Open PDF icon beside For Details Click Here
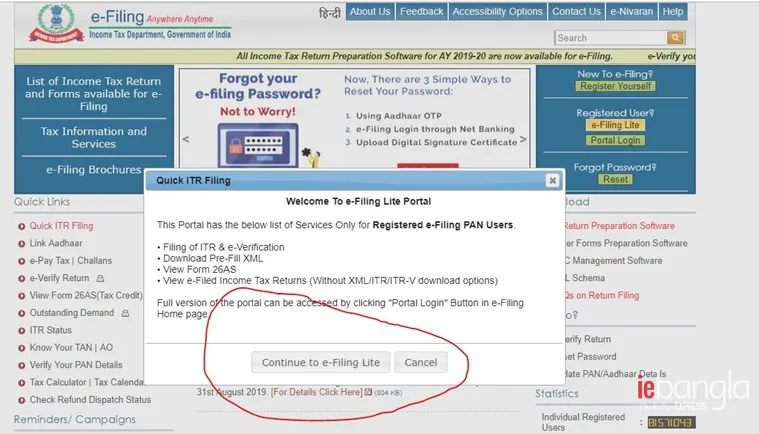Image resolution: width=759 pixels, height=434 pixels. click(368, 392)
